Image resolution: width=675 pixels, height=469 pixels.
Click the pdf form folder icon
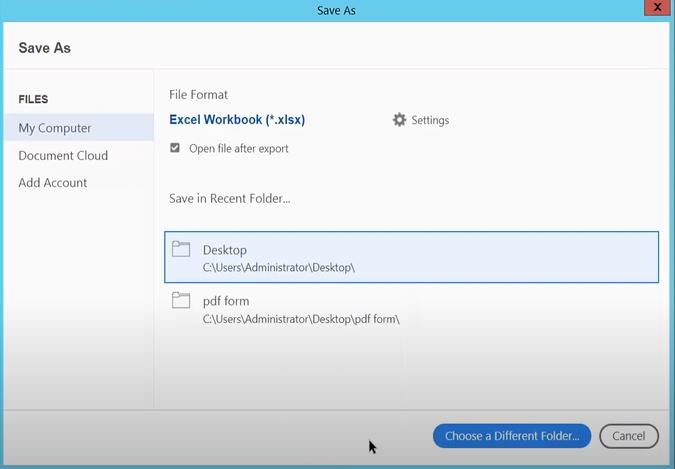click(181, 300)
